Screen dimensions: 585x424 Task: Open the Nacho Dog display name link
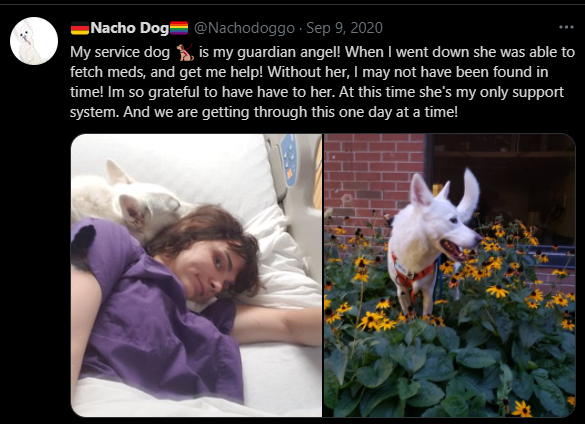tap(129, 28)
